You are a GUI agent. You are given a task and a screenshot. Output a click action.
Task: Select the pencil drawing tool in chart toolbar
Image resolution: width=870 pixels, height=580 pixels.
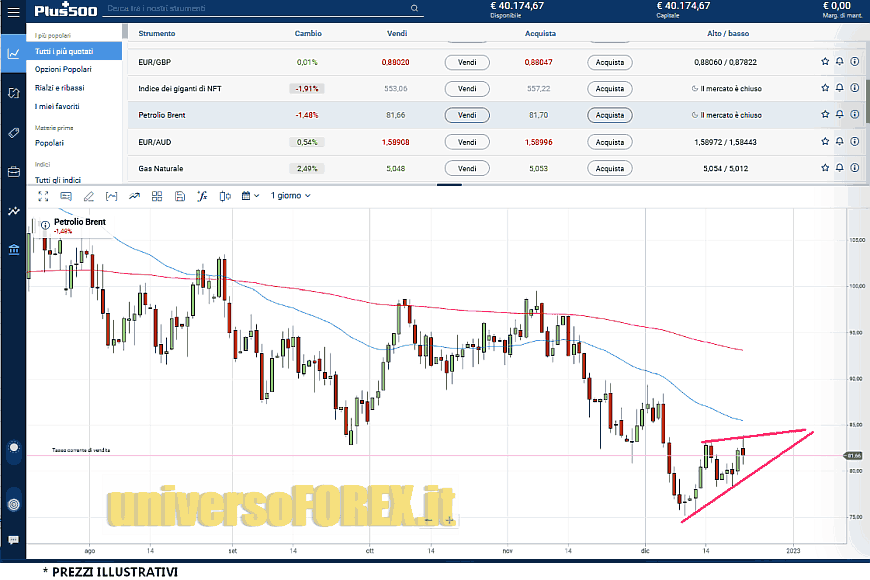click(x=88, y=195)
